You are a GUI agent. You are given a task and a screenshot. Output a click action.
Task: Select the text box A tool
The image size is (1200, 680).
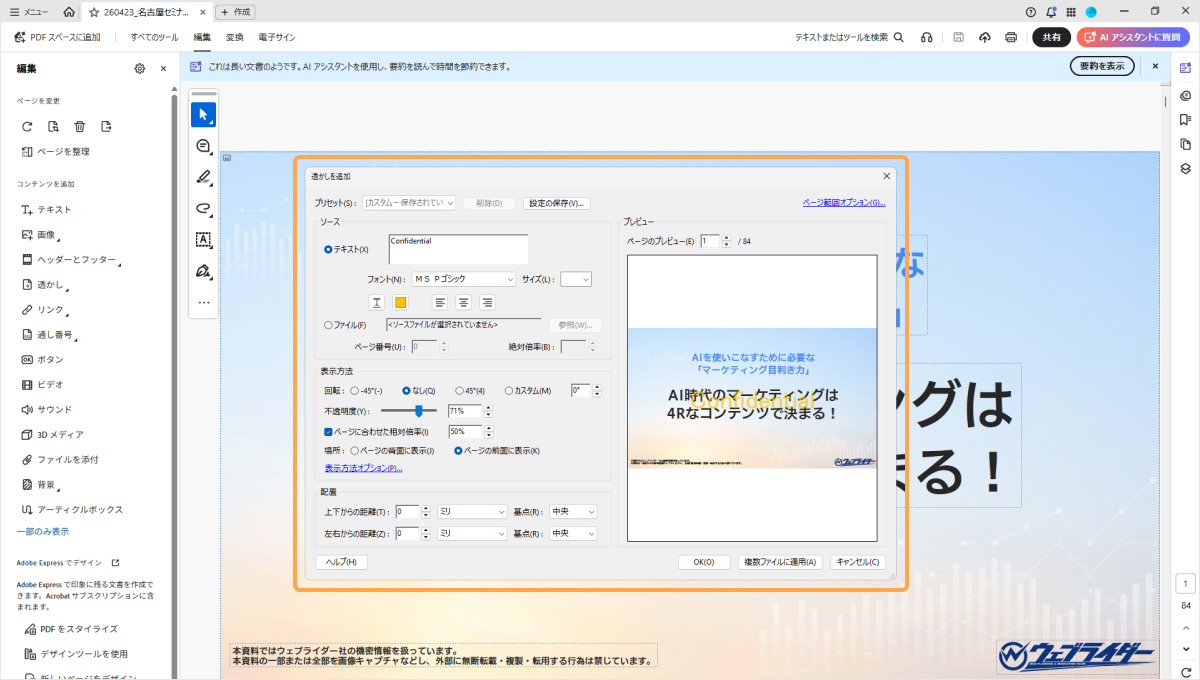coord(203,239)
